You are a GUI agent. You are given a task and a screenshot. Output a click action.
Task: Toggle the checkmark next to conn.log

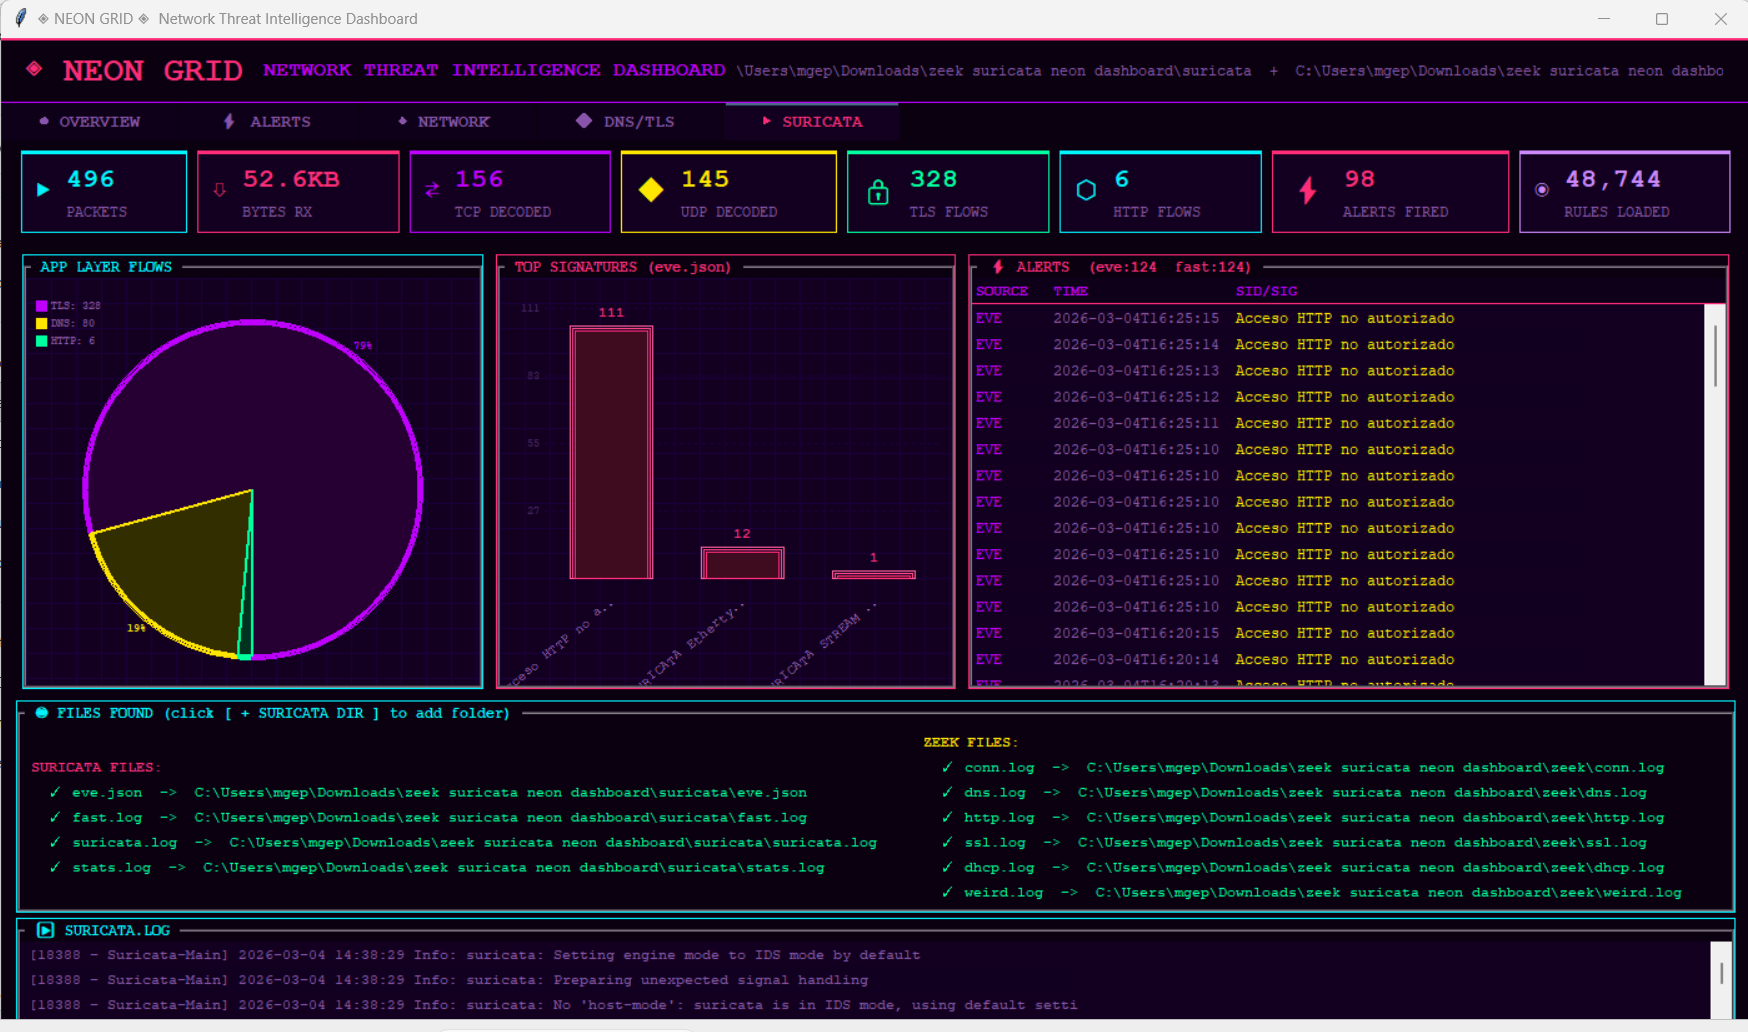(947, 767)
